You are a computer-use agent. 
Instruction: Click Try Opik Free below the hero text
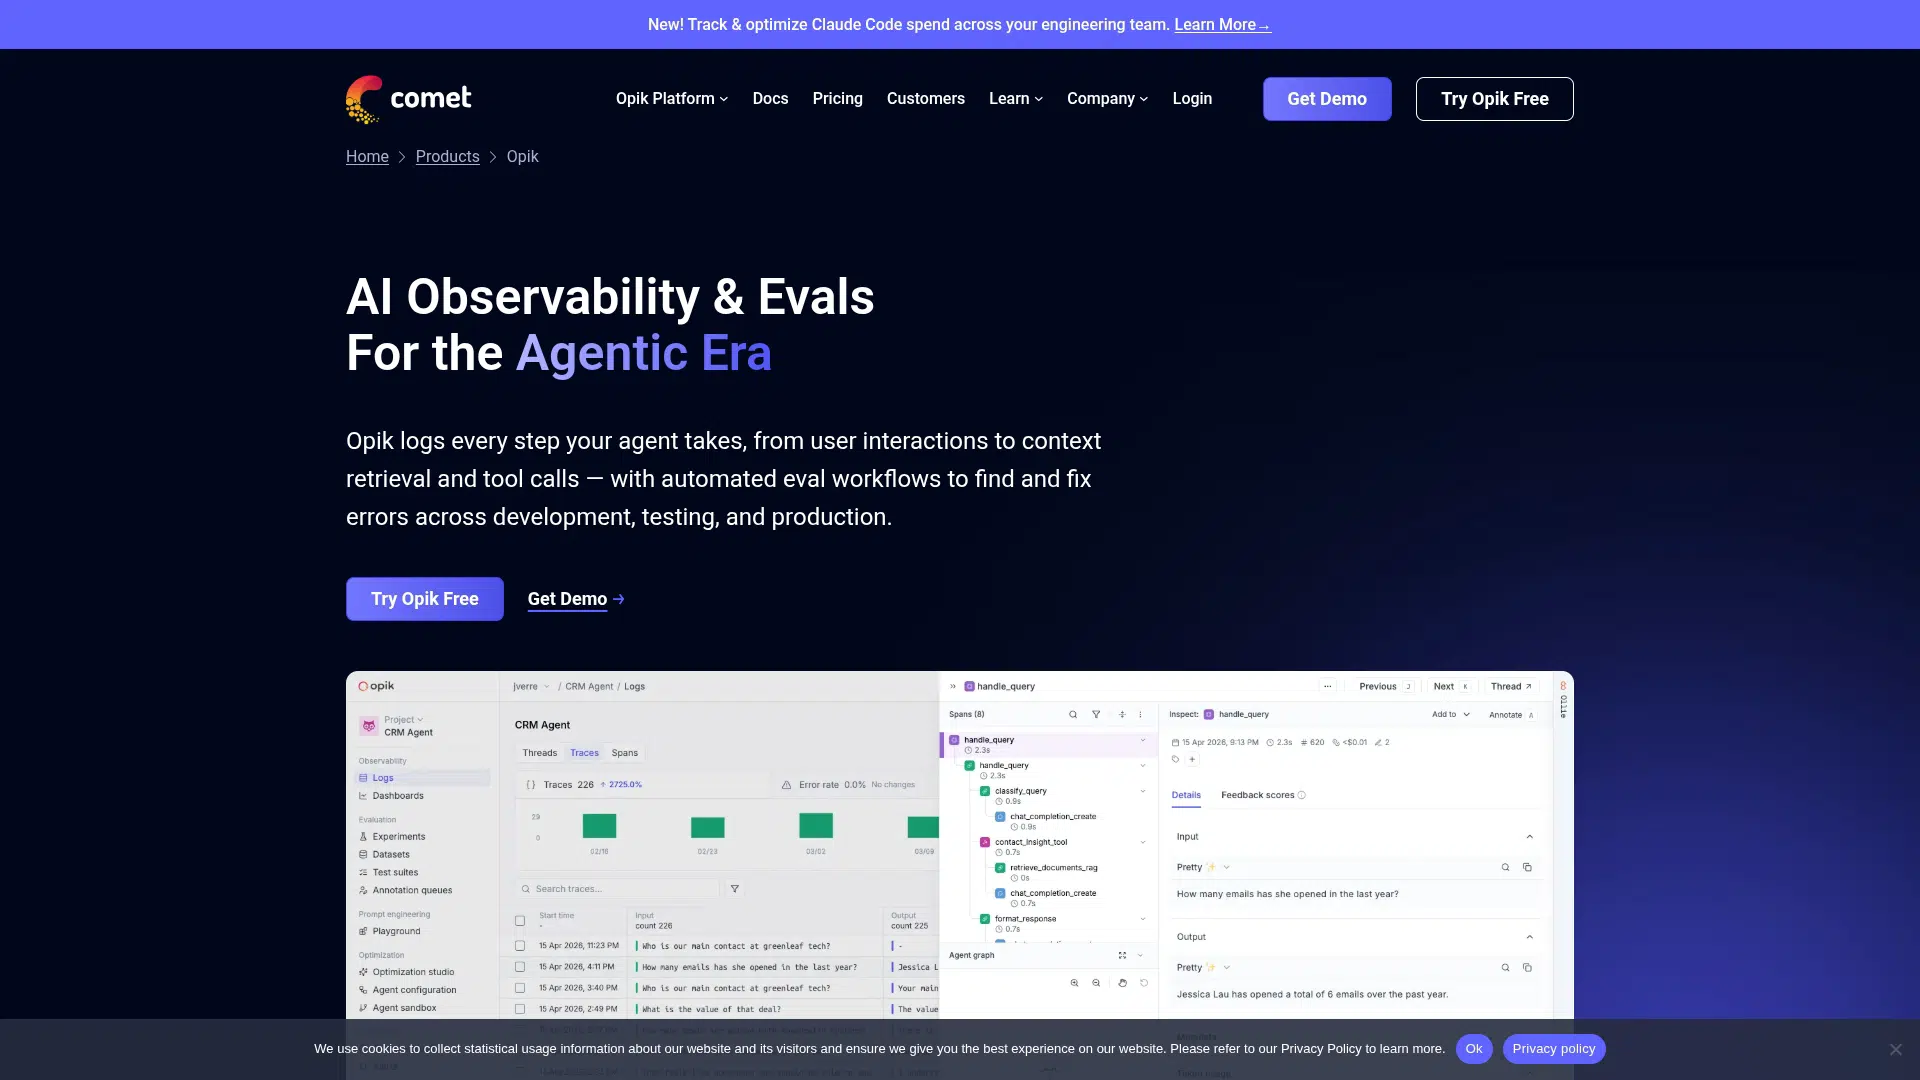(x=425, y=599)
